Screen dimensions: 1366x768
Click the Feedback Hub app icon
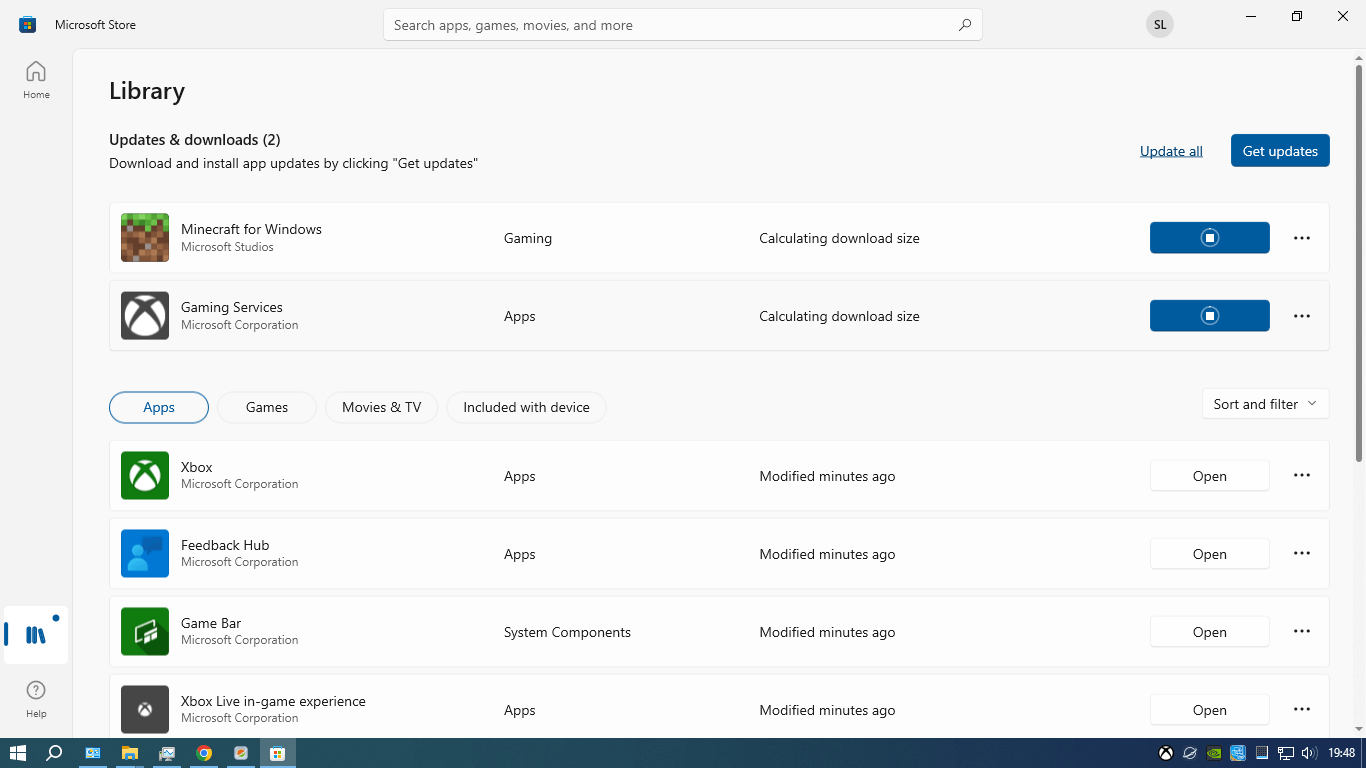pos(145,554)
